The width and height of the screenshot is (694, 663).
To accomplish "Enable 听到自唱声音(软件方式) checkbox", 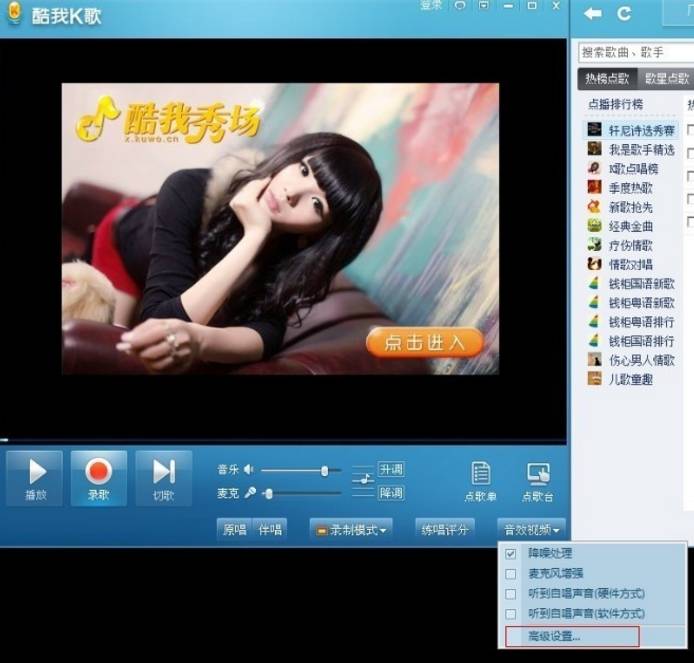I will click(x=510, y=614).
